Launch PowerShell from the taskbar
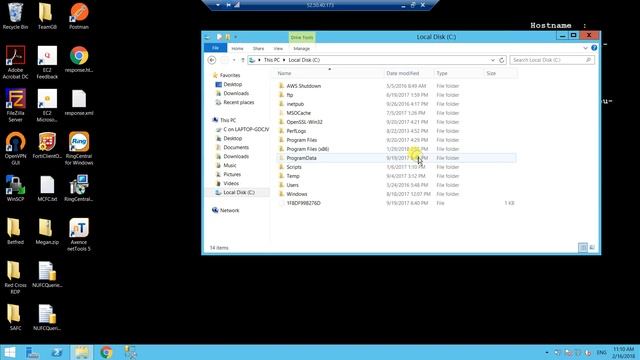Viewport: 640px width, 360px height. (57, 352)
